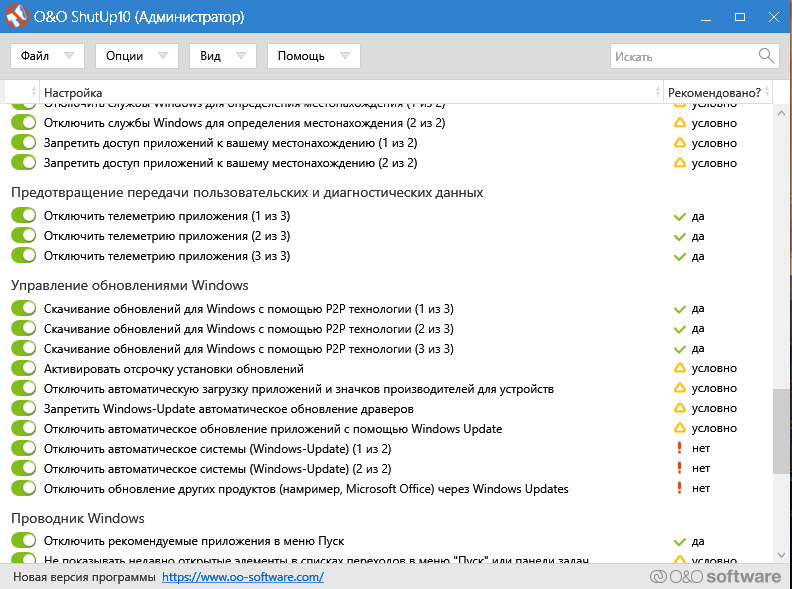
Task: Click warning triangle for 'обновление приложений с помощью Windows Update'
Action: 680,428
